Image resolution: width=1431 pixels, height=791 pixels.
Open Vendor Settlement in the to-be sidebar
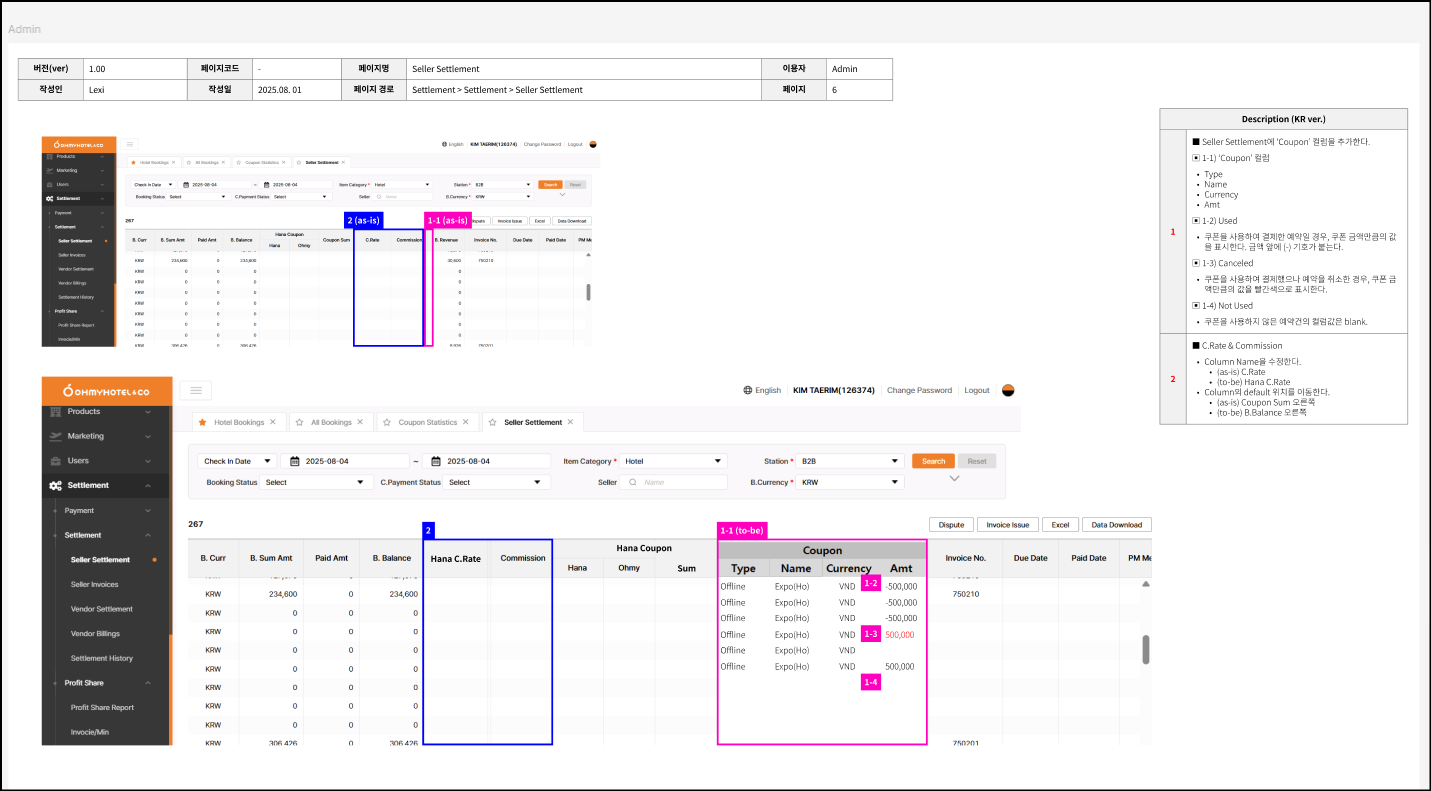click(x=102, y=609)
